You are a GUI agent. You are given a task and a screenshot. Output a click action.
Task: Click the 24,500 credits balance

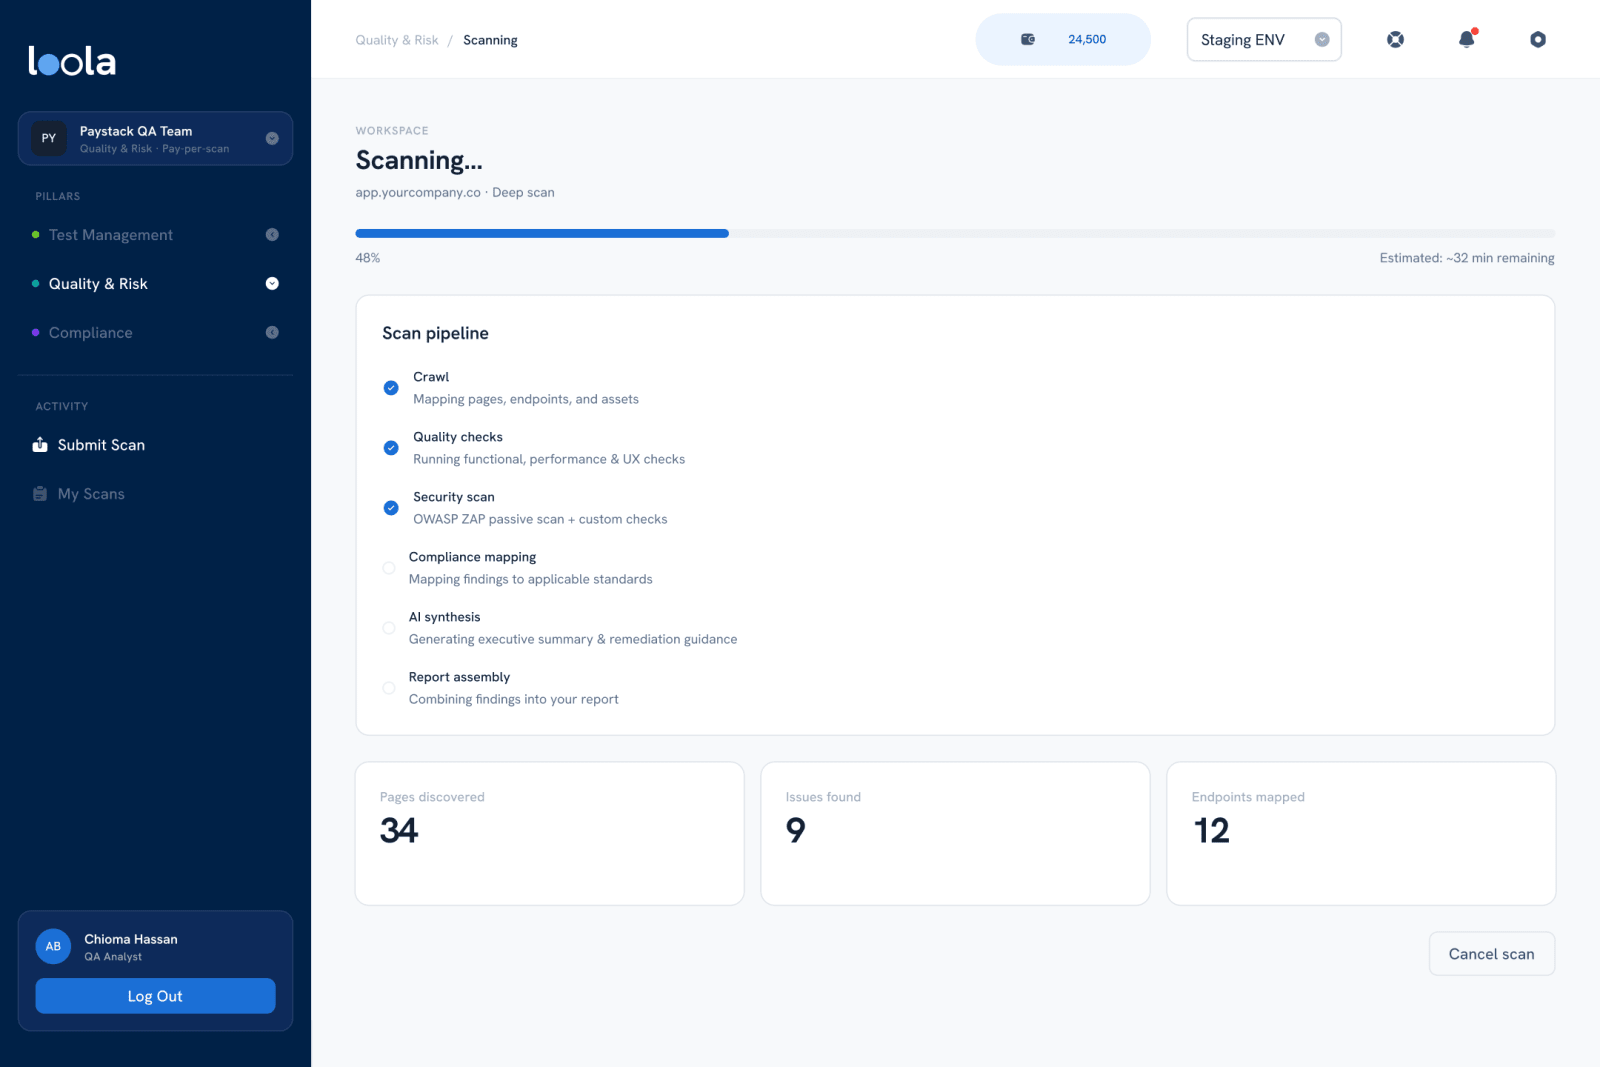[1087, 39]
